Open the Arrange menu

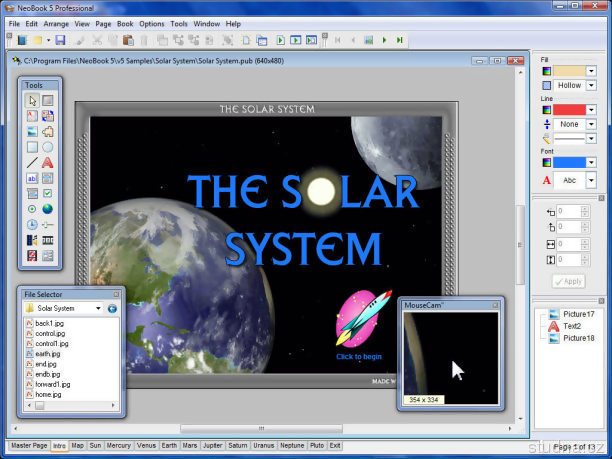click(56, 23)
